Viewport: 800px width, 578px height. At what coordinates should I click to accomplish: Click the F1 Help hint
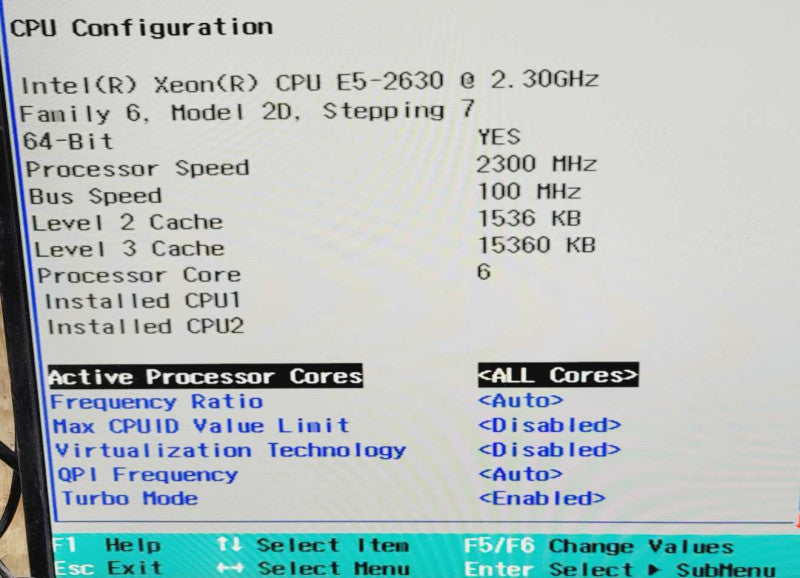(x=107, y=545)
